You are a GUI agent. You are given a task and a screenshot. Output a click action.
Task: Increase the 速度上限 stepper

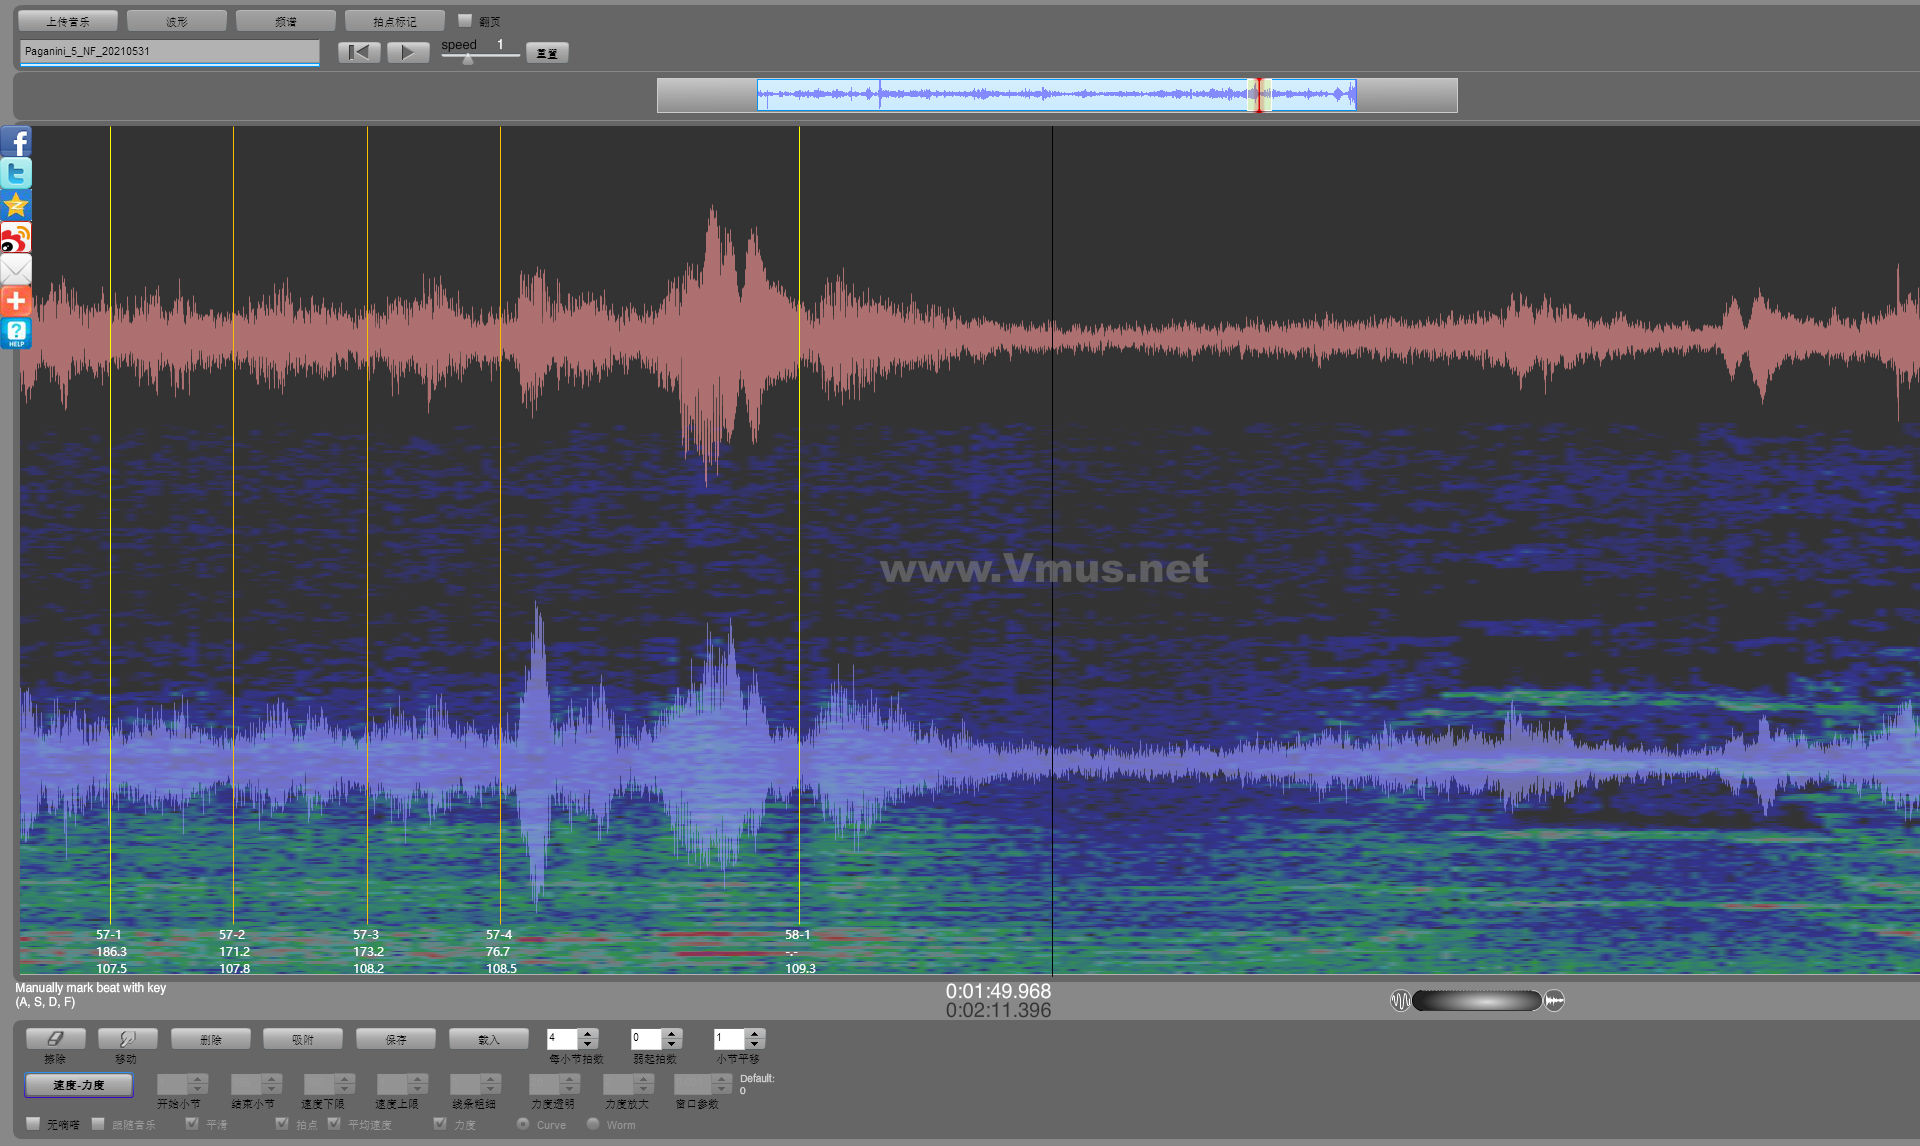[418, 1078]
